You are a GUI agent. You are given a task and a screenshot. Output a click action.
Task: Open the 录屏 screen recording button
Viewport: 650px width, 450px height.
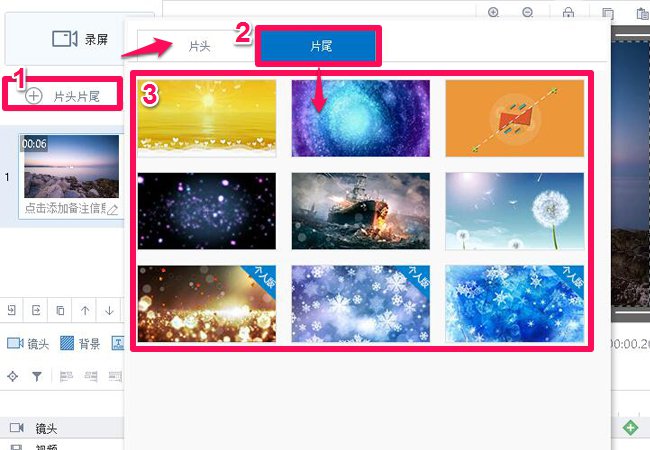[x=80, y=39]
